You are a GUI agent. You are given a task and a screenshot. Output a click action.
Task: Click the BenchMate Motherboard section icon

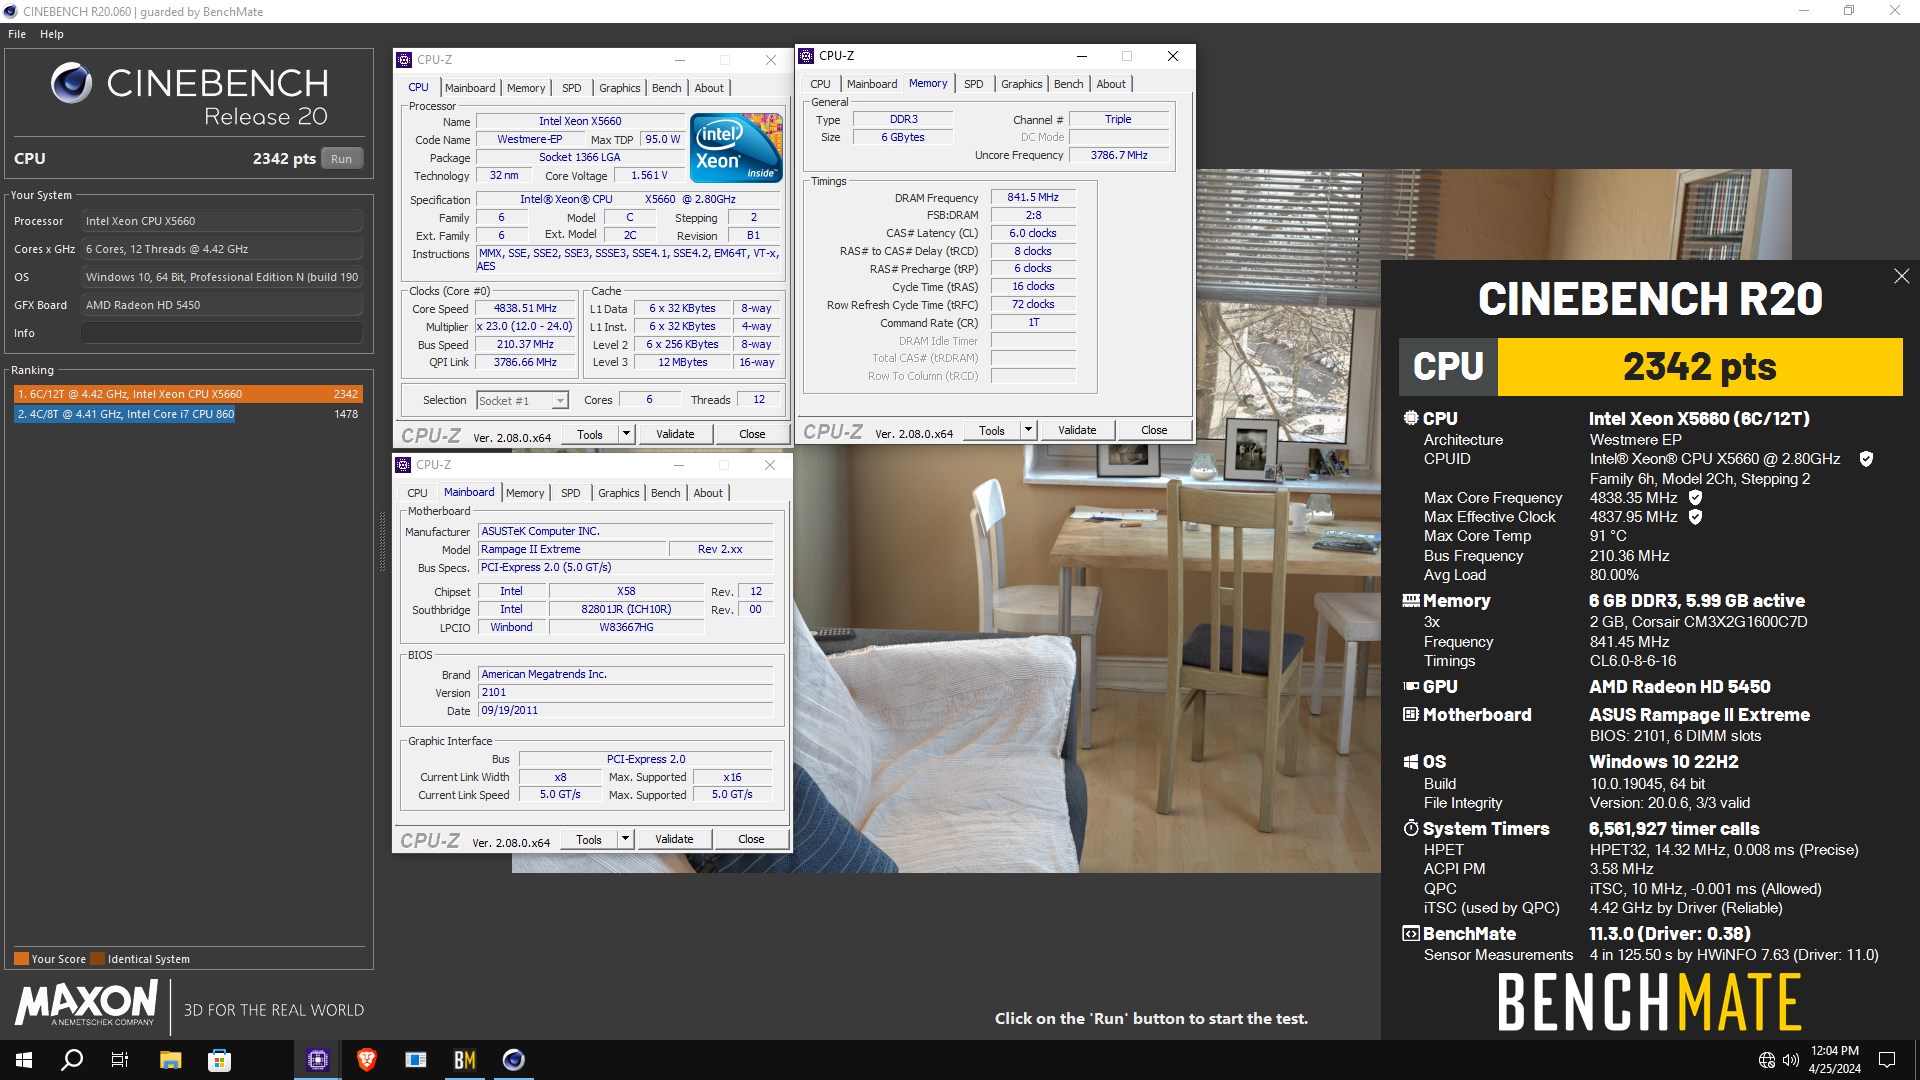coord(1410,715)
